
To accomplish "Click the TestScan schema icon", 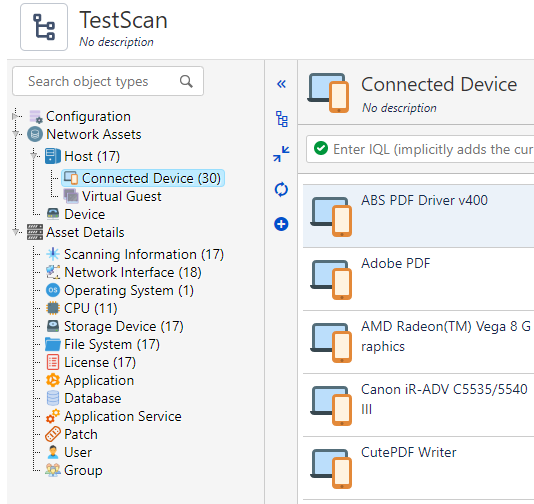I will click(x=44, y=27).
